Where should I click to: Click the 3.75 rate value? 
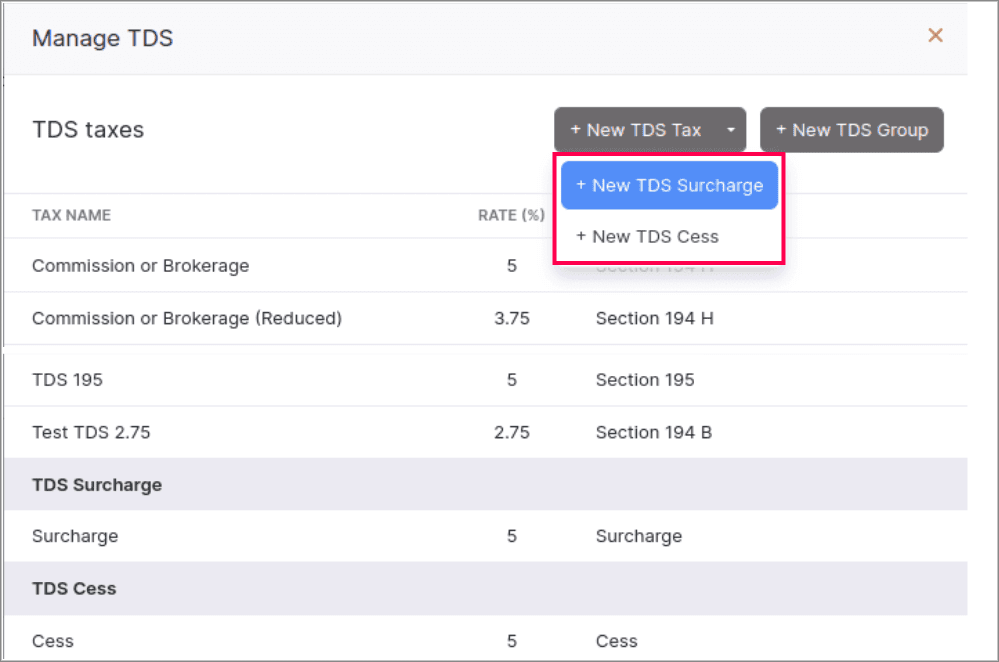[511, 319]
